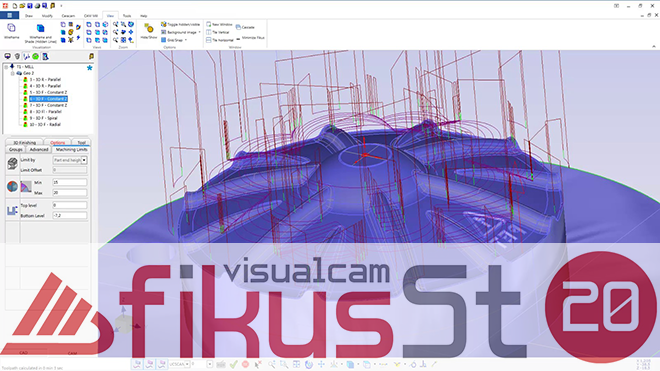Click the Bottom Level field
660x371 pixels.
pyautogui.click(x=69, y=215)
